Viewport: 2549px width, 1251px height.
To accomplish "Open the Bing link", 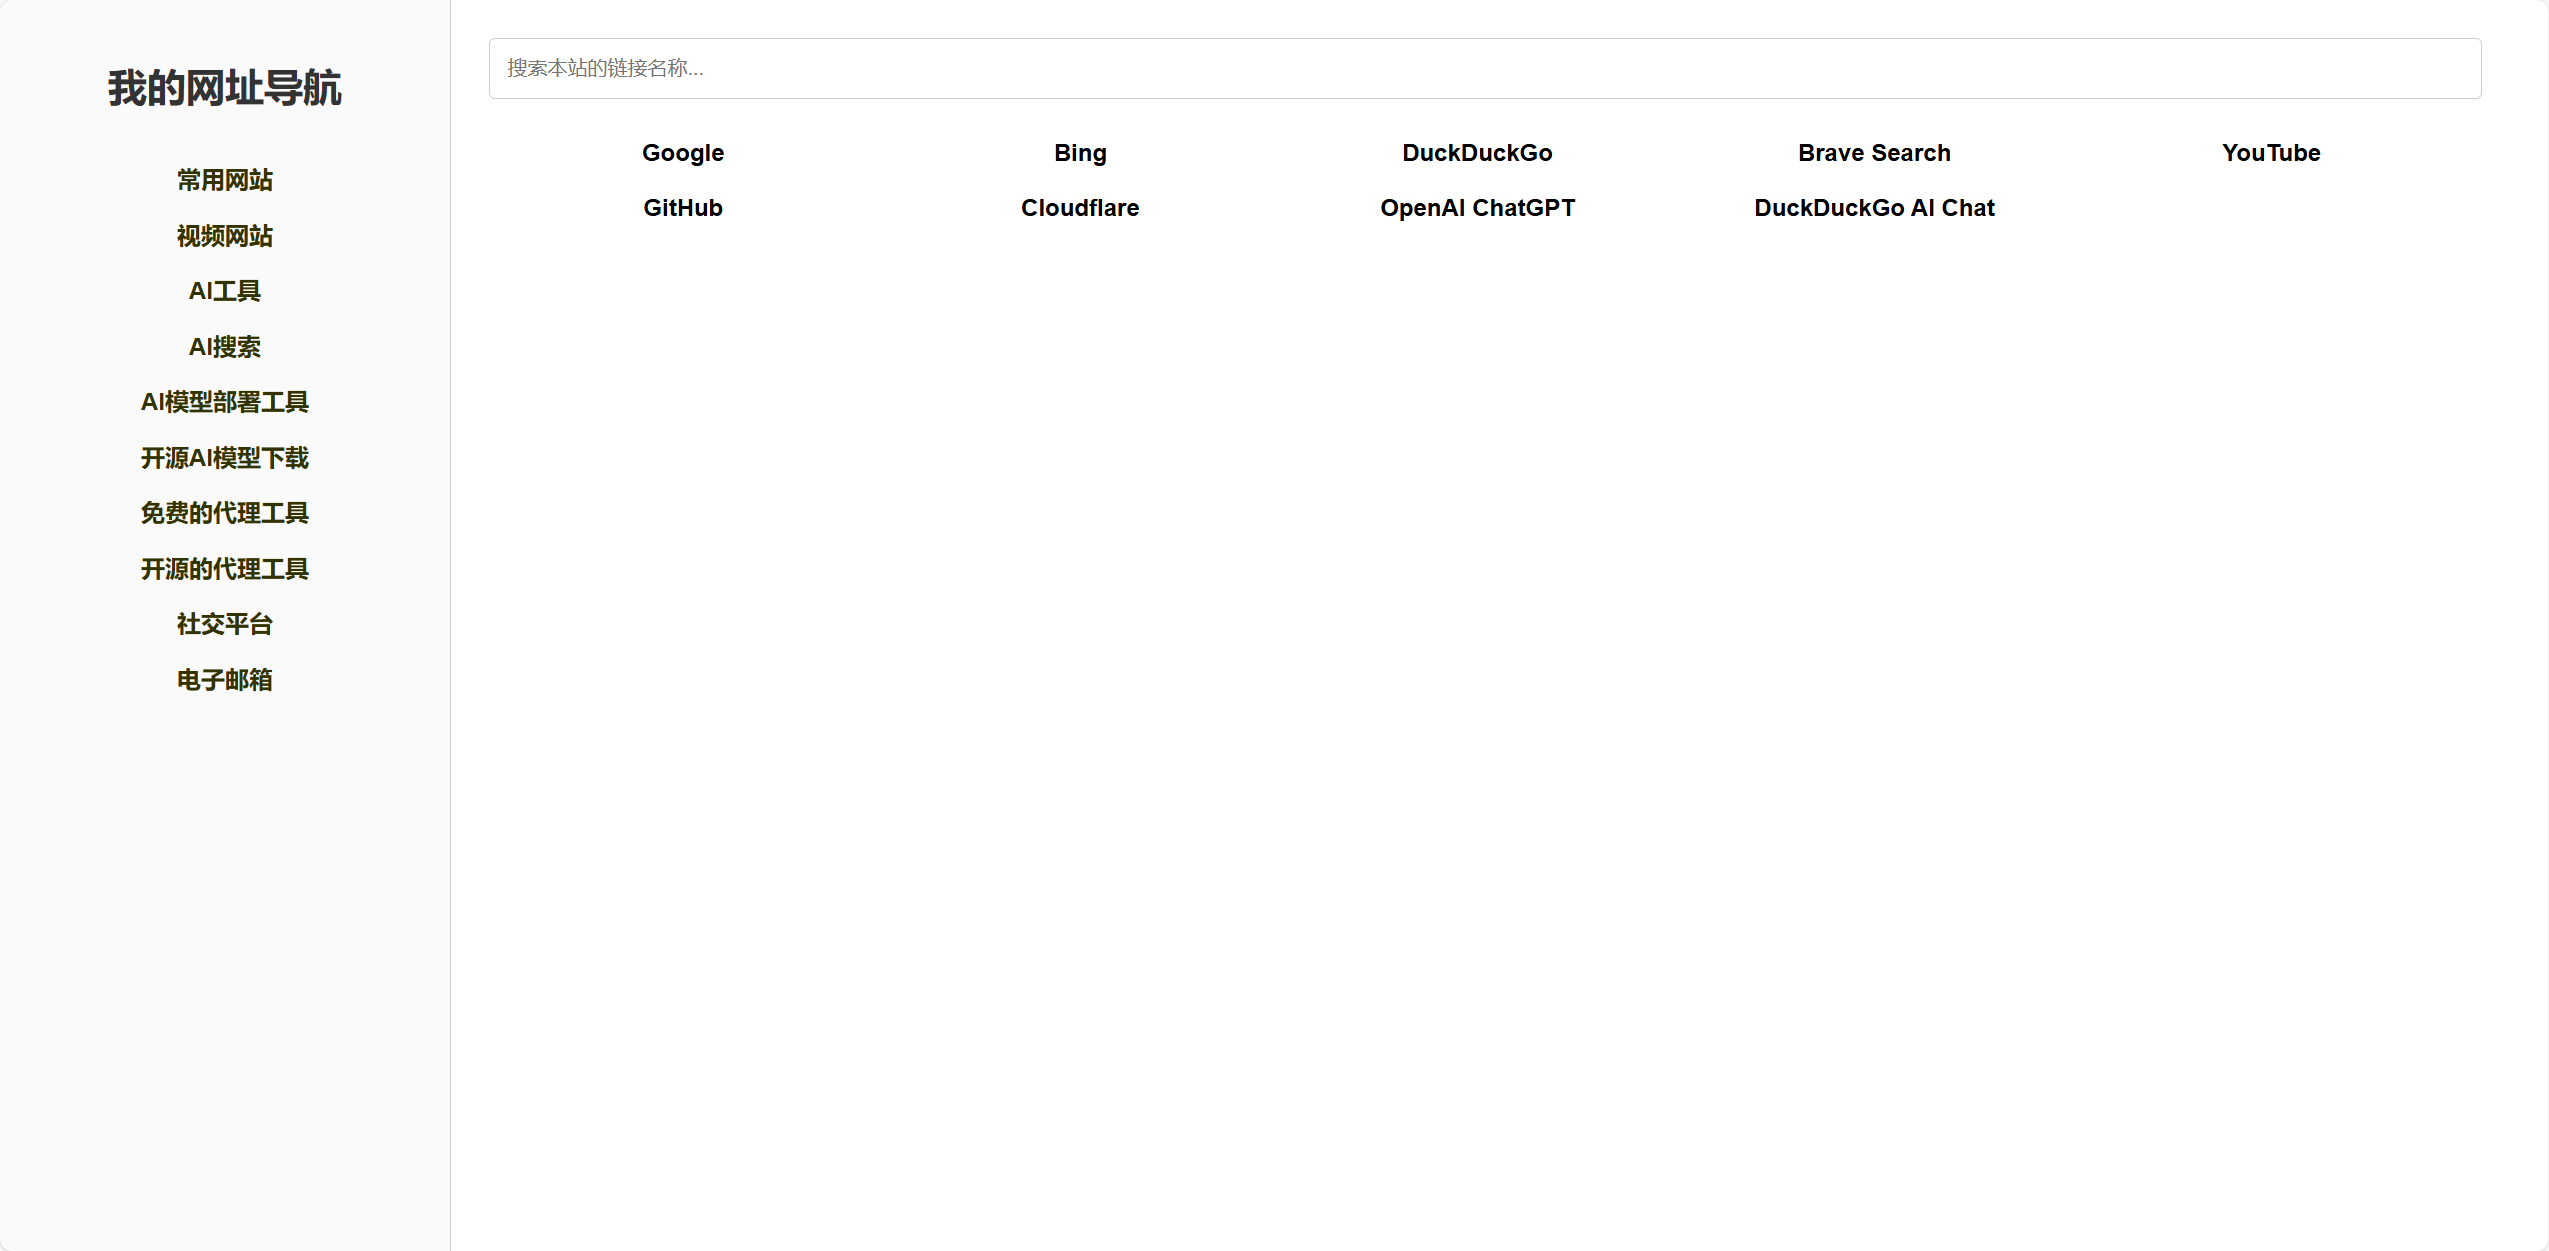I will pos(1080,153).
